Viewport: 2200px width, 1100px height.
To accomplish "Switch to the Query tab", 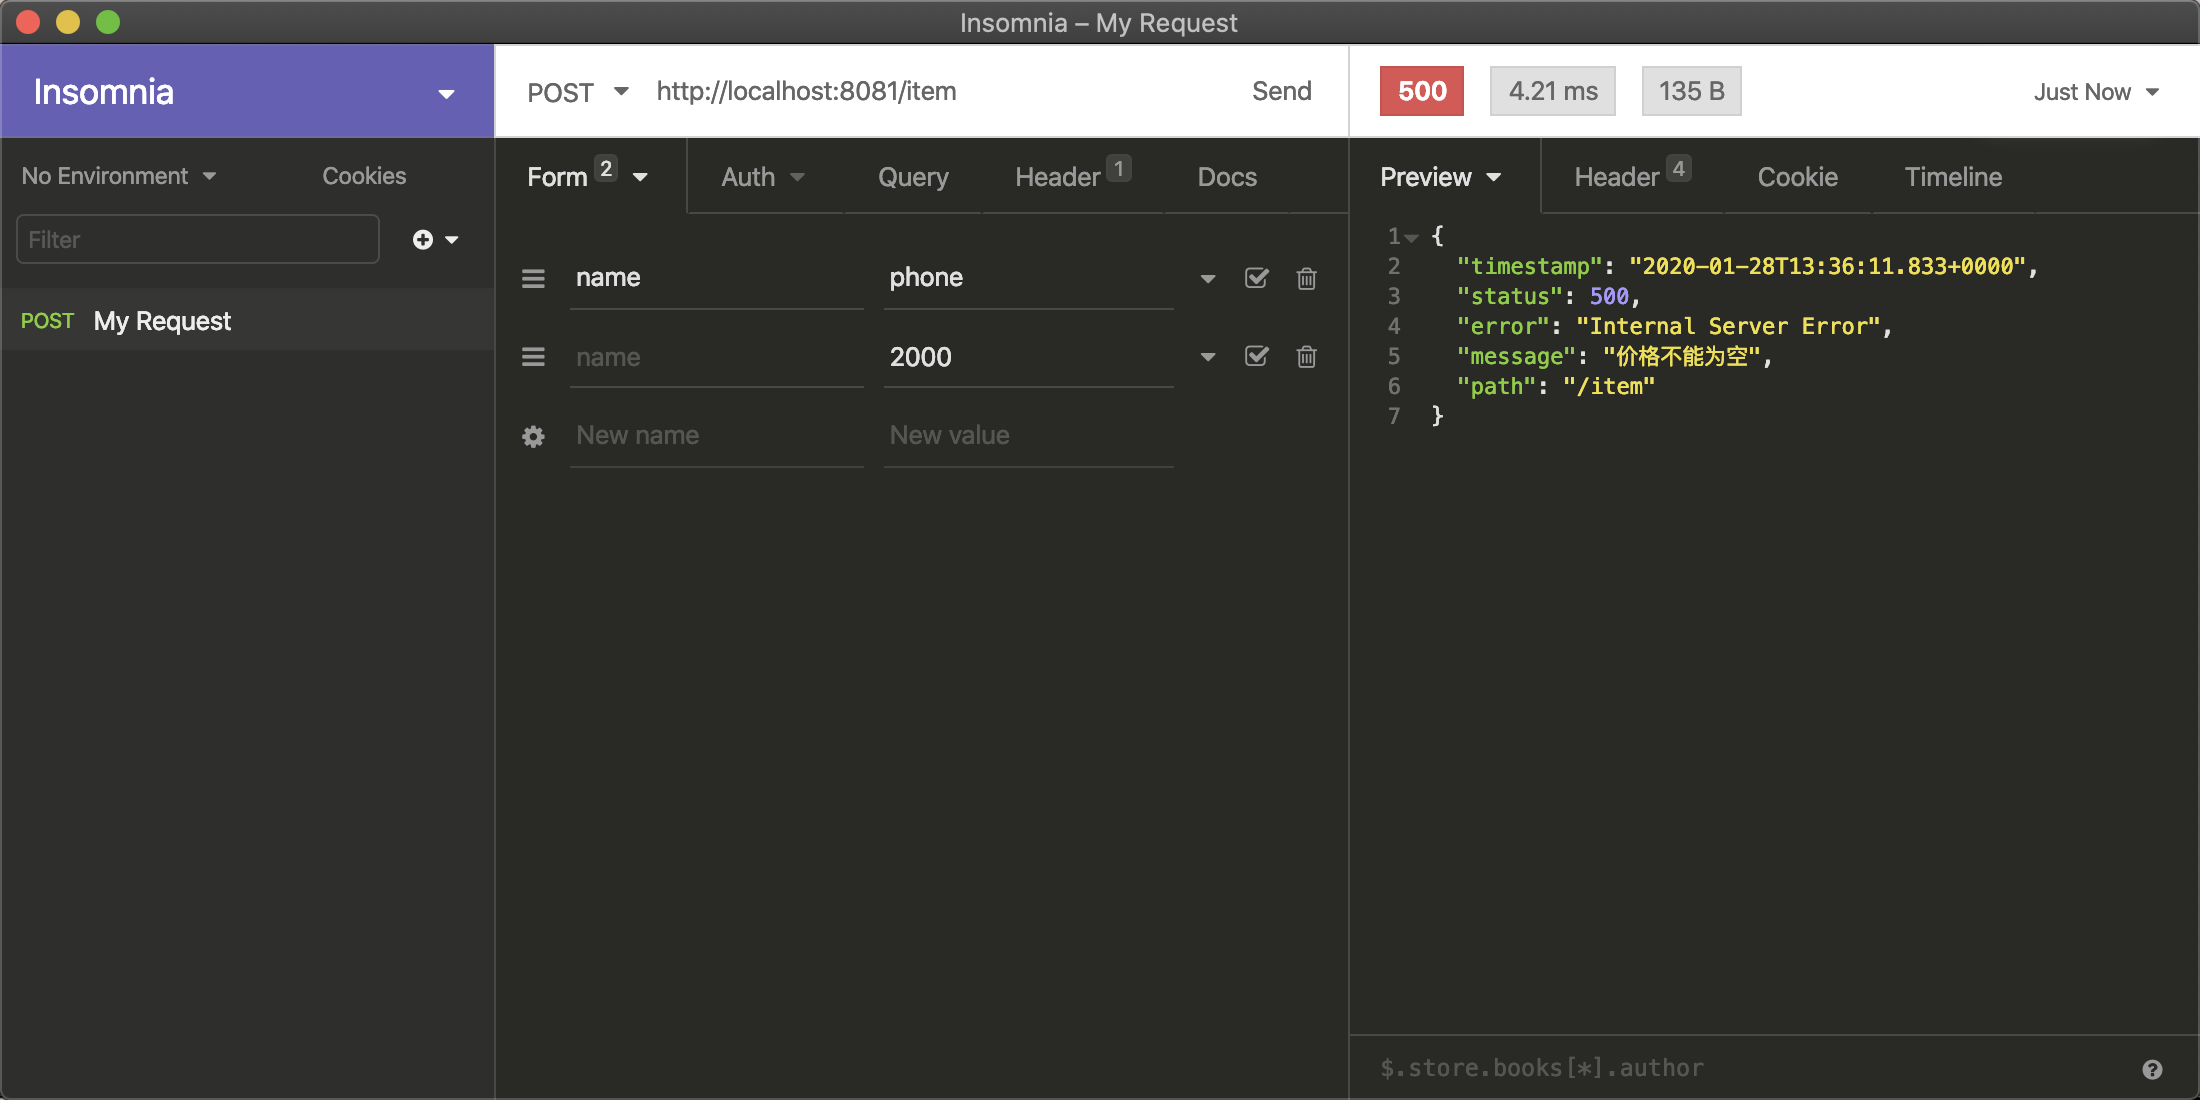I will click(912, 177).
